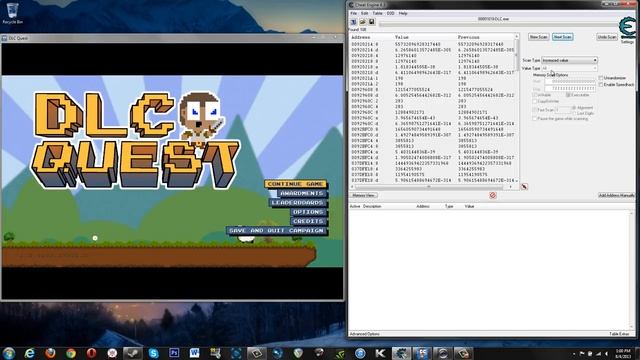640x360 pixels.
Task: Select Credits in DLC Quest menu
Action: tap(309, 221)
